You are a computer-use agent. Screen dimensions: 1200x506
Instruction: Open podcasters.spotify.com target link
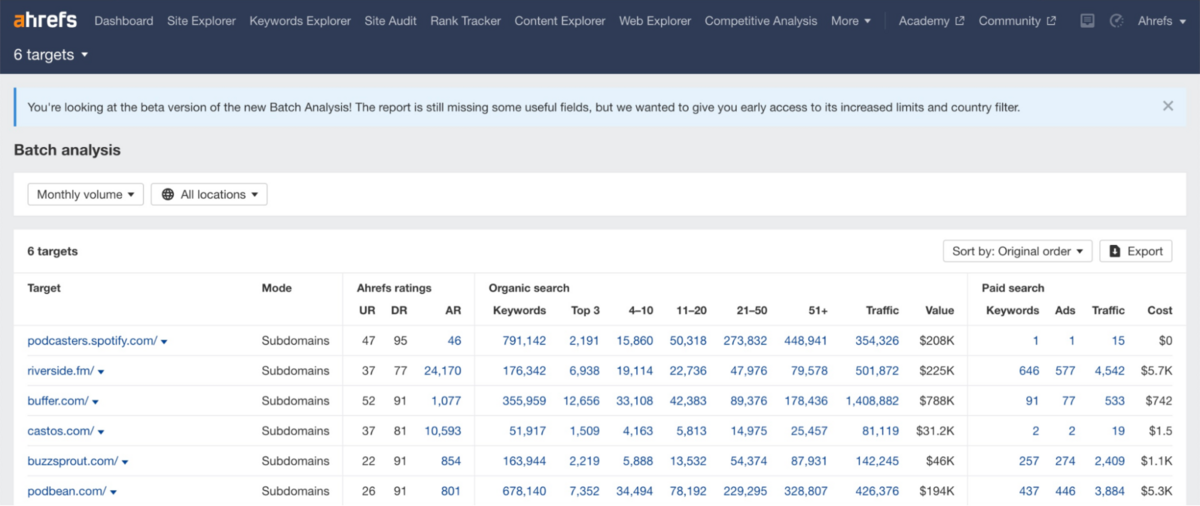click(x=92, y=341)
